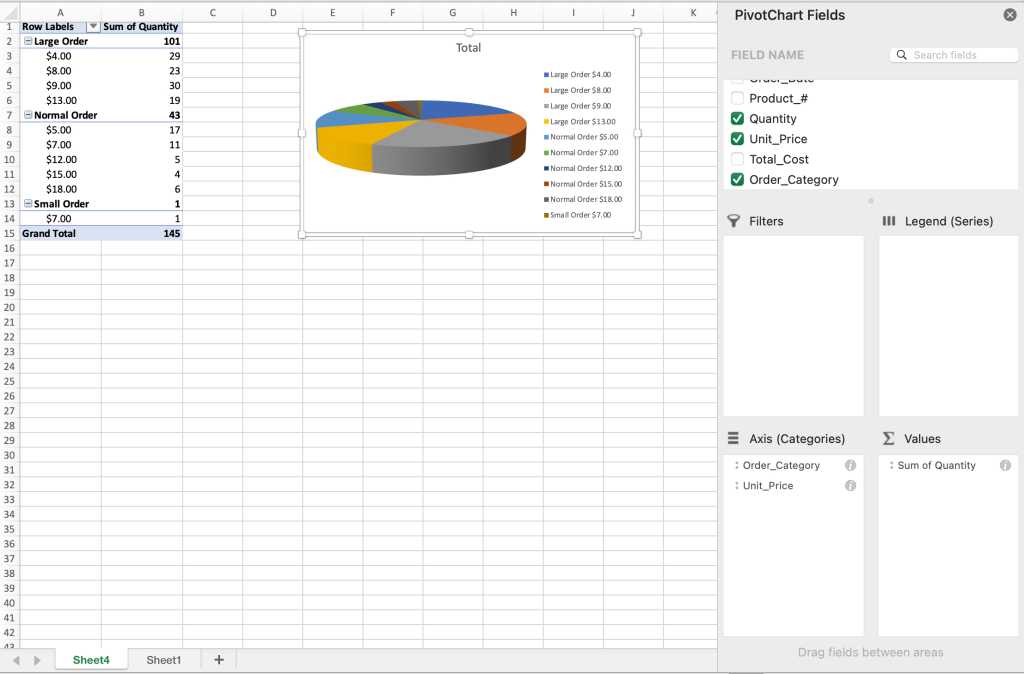The image size is (1024, 674).
Task: Click the Filters funnel icon
Action: 733,221
